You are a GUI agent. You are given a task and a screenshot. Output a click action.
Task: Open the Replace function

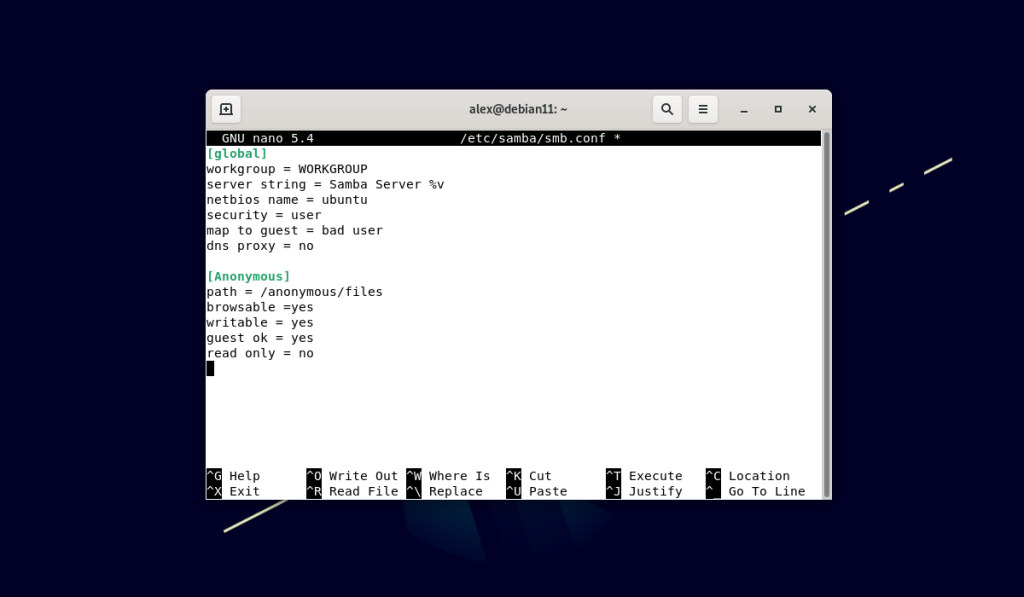coord(450,491)
